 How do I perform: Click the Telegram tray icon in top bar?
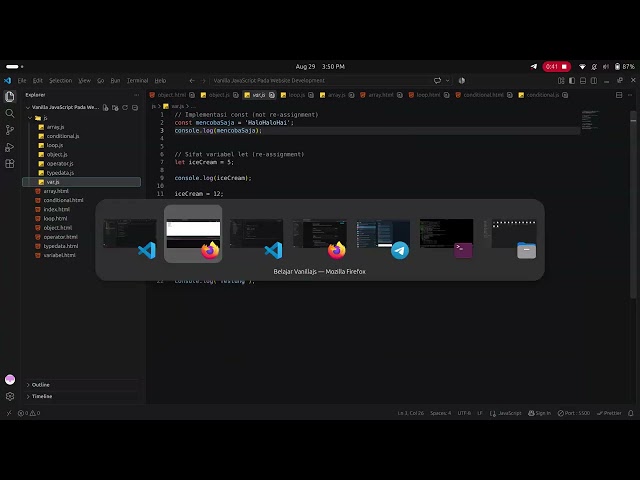pos(534,67)
